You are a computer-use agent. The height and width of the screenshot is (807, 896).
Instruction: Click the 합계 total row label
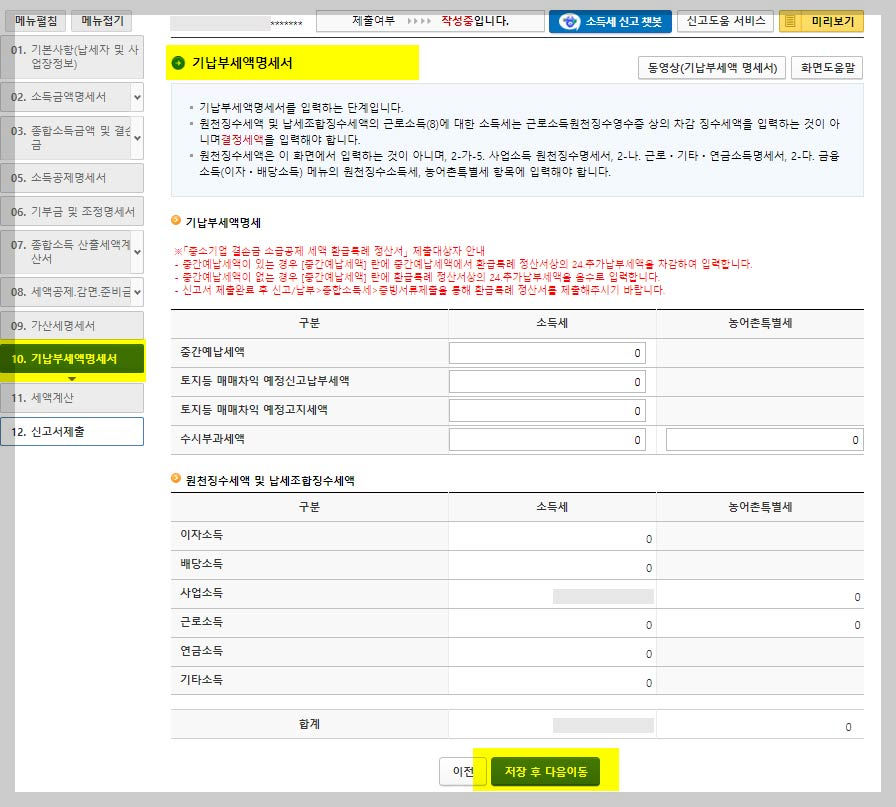[309, 724]
